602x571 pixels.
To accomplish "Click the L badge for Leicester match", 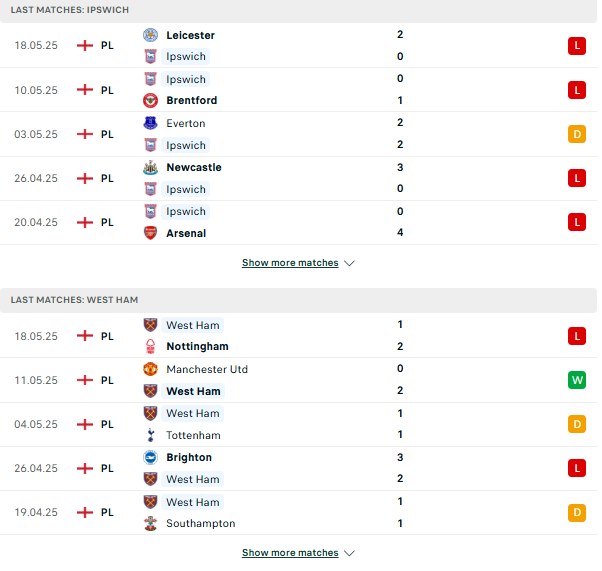I will click(577, 46).
